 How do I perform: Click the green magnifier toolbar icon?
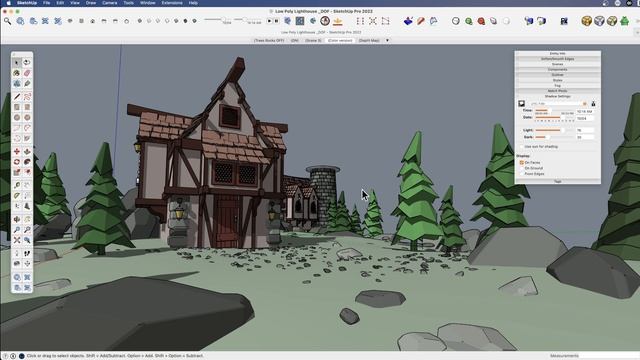[469, 21]
